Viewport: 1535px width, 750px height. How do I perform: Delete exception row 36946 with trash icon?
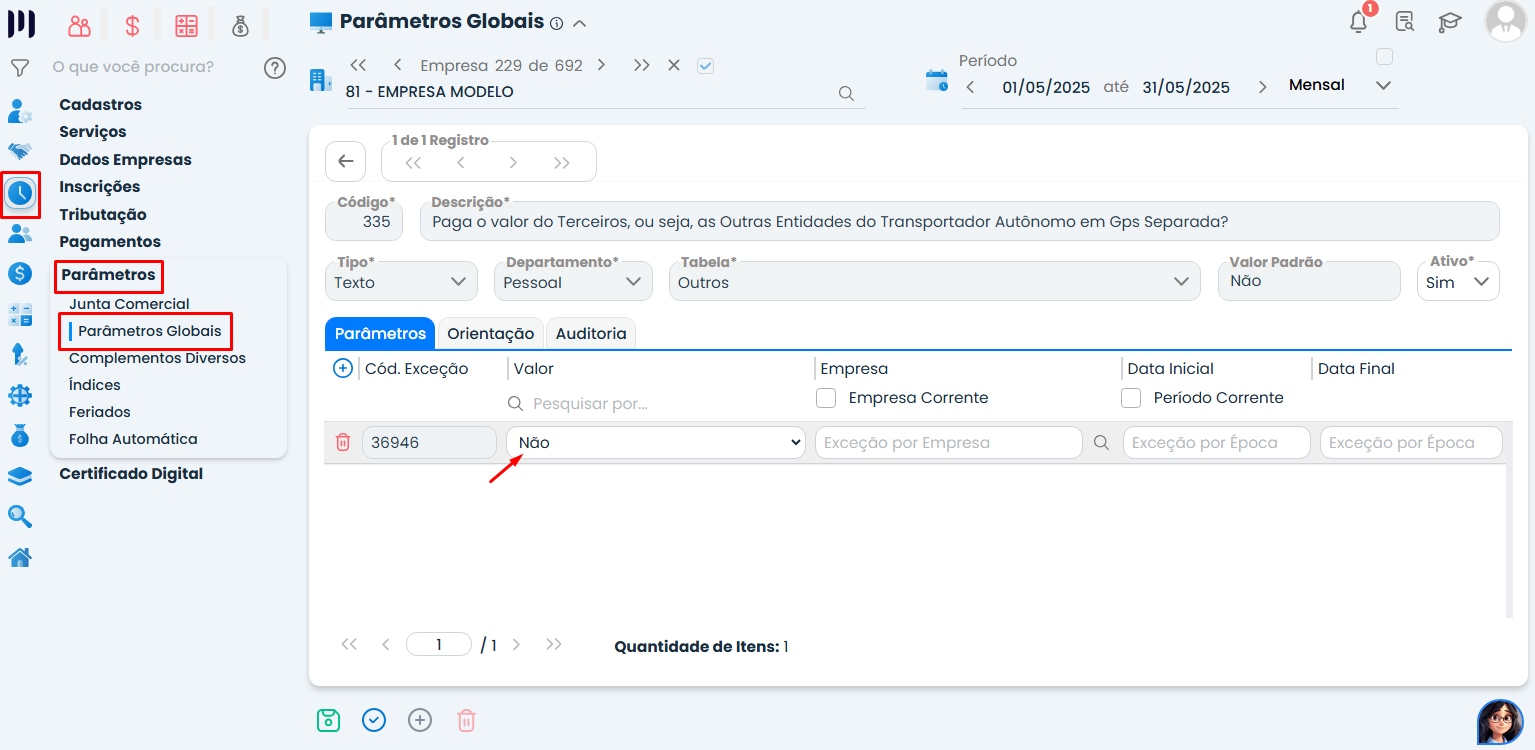(343, 442)
